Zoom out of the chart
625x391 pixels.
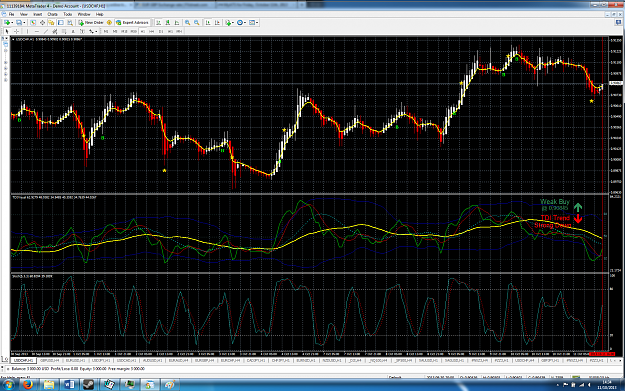tap(197, 23)
